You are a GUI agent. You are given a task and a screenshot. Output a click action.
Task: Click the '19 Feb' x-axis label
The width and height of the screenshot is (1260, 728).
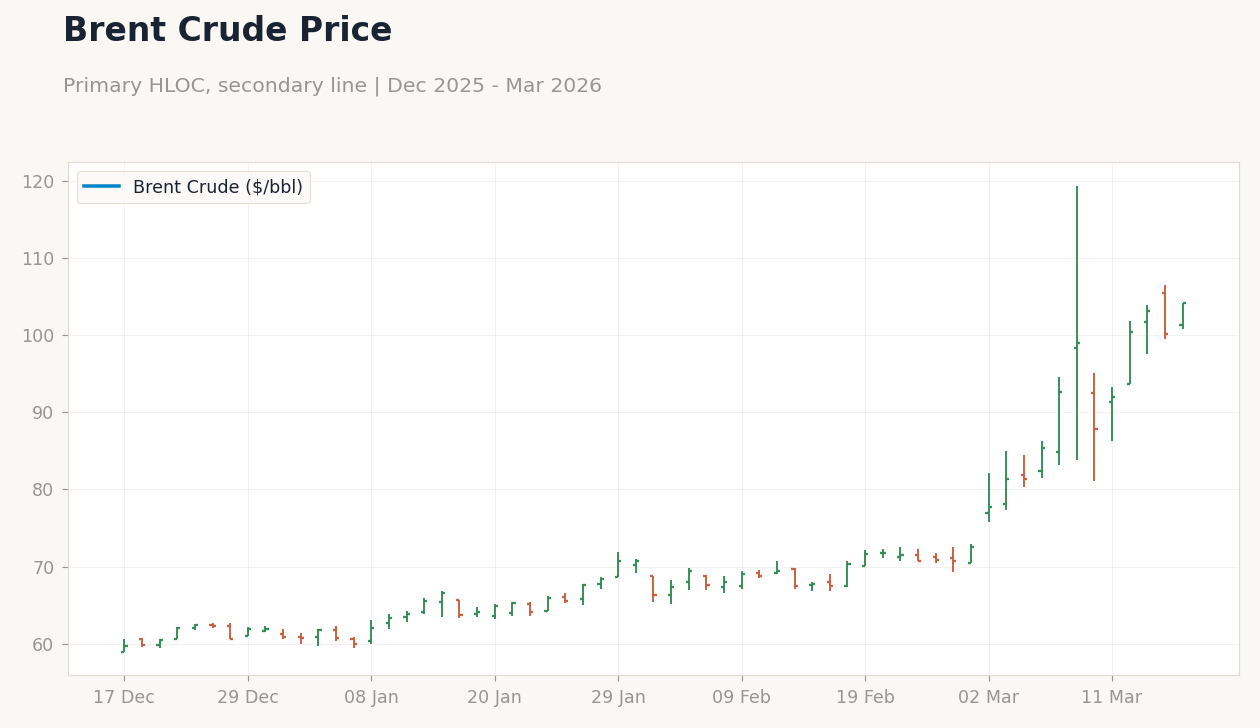point(865,698)
